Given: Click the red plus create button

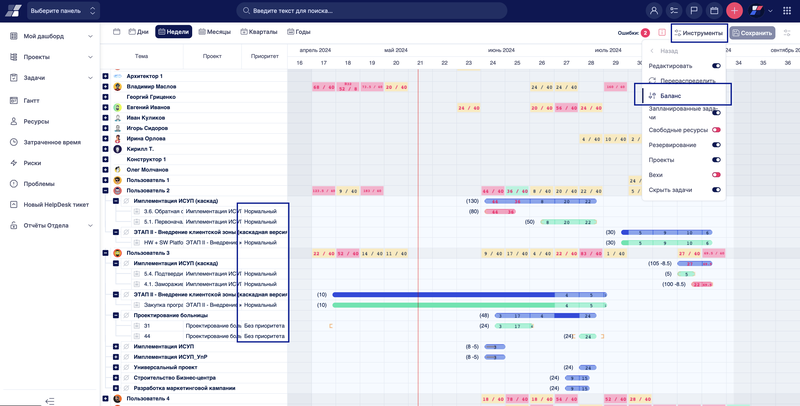Looking at the screenshot, I should 734,11.
